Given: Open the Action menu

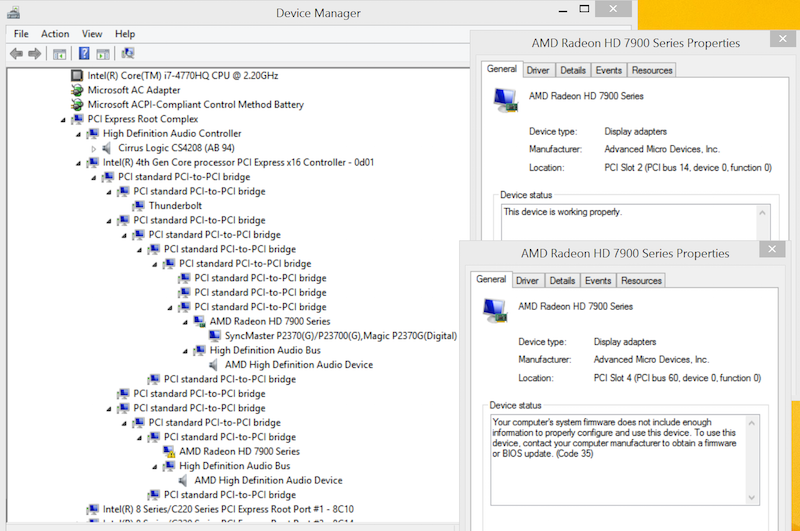Looking at the screenshot, I should 55,34.
